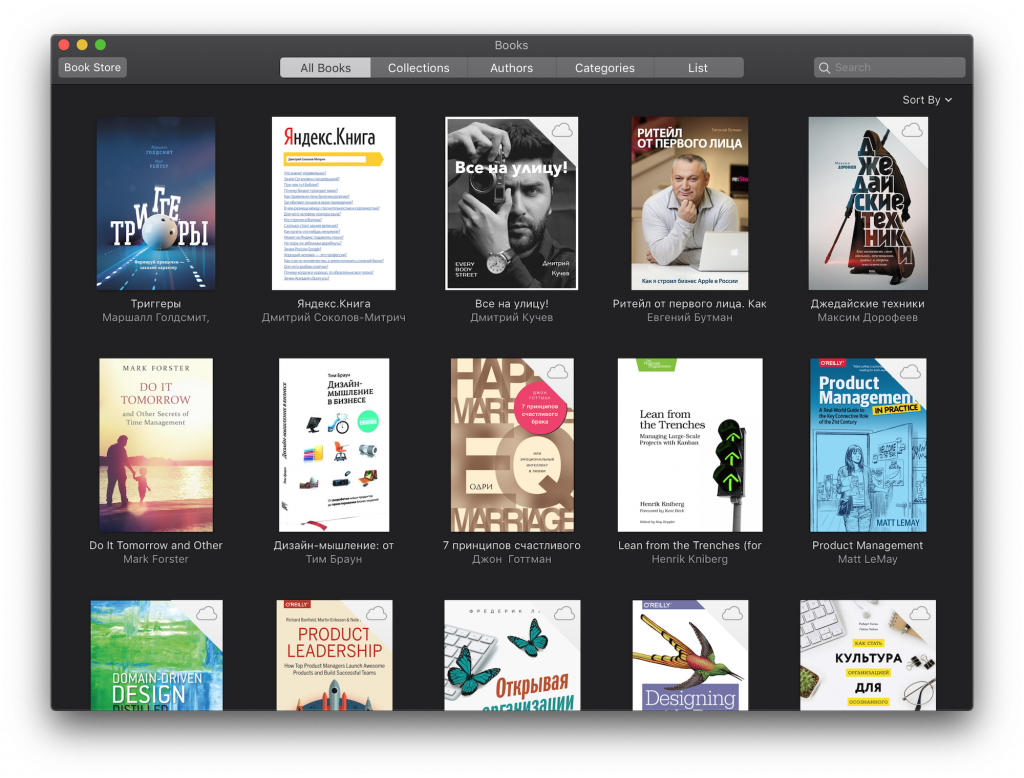The width and height of the screenshot is (1024, 778).
Task: Click Do It Tomorrow and Other title
Action: [156, 545]
